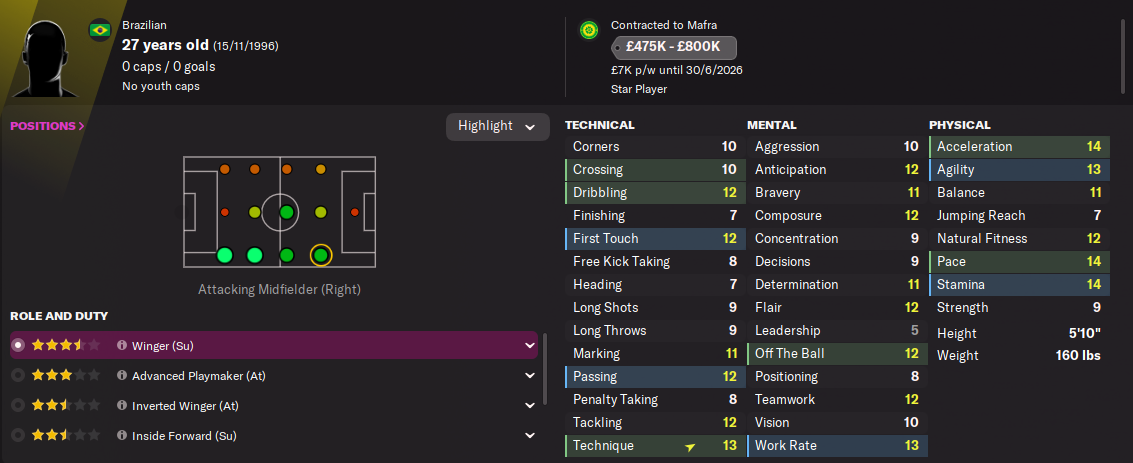The width and height of the screenshot is (1133, 463).
Task: Click the Mafra club badge
Action: 589,30
